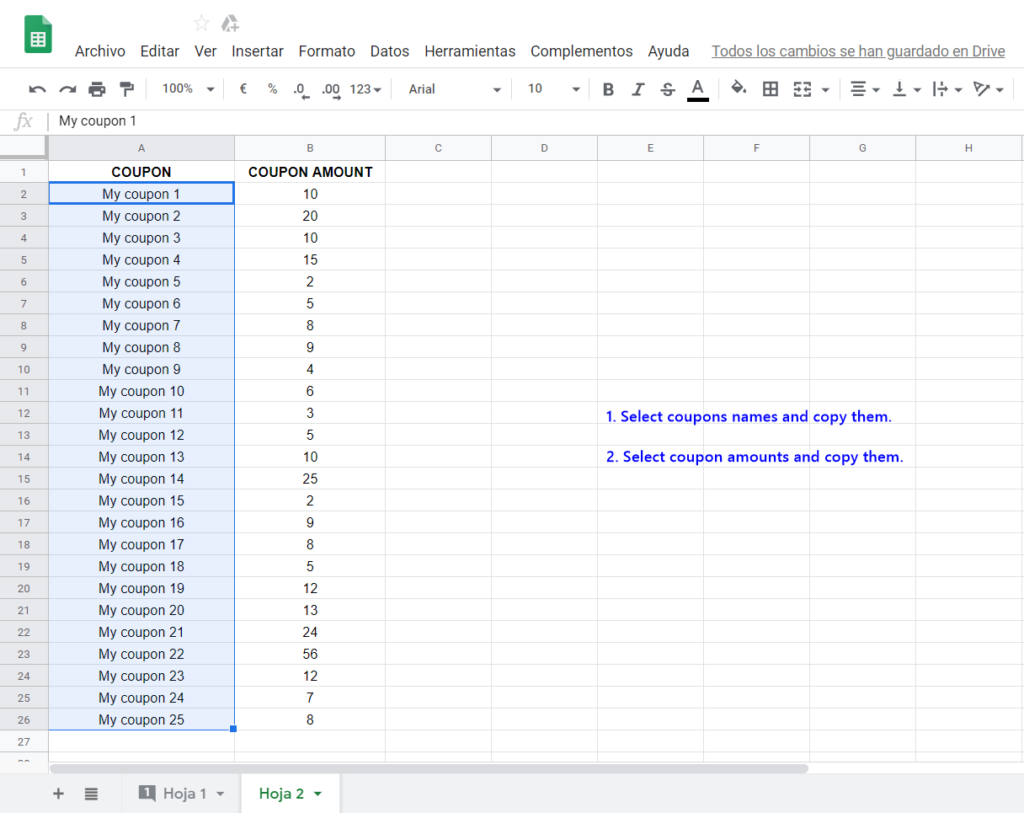Viewport: 1024px width, 813px height.
Task: Toggle italic formatting
Action: (638, 89)
